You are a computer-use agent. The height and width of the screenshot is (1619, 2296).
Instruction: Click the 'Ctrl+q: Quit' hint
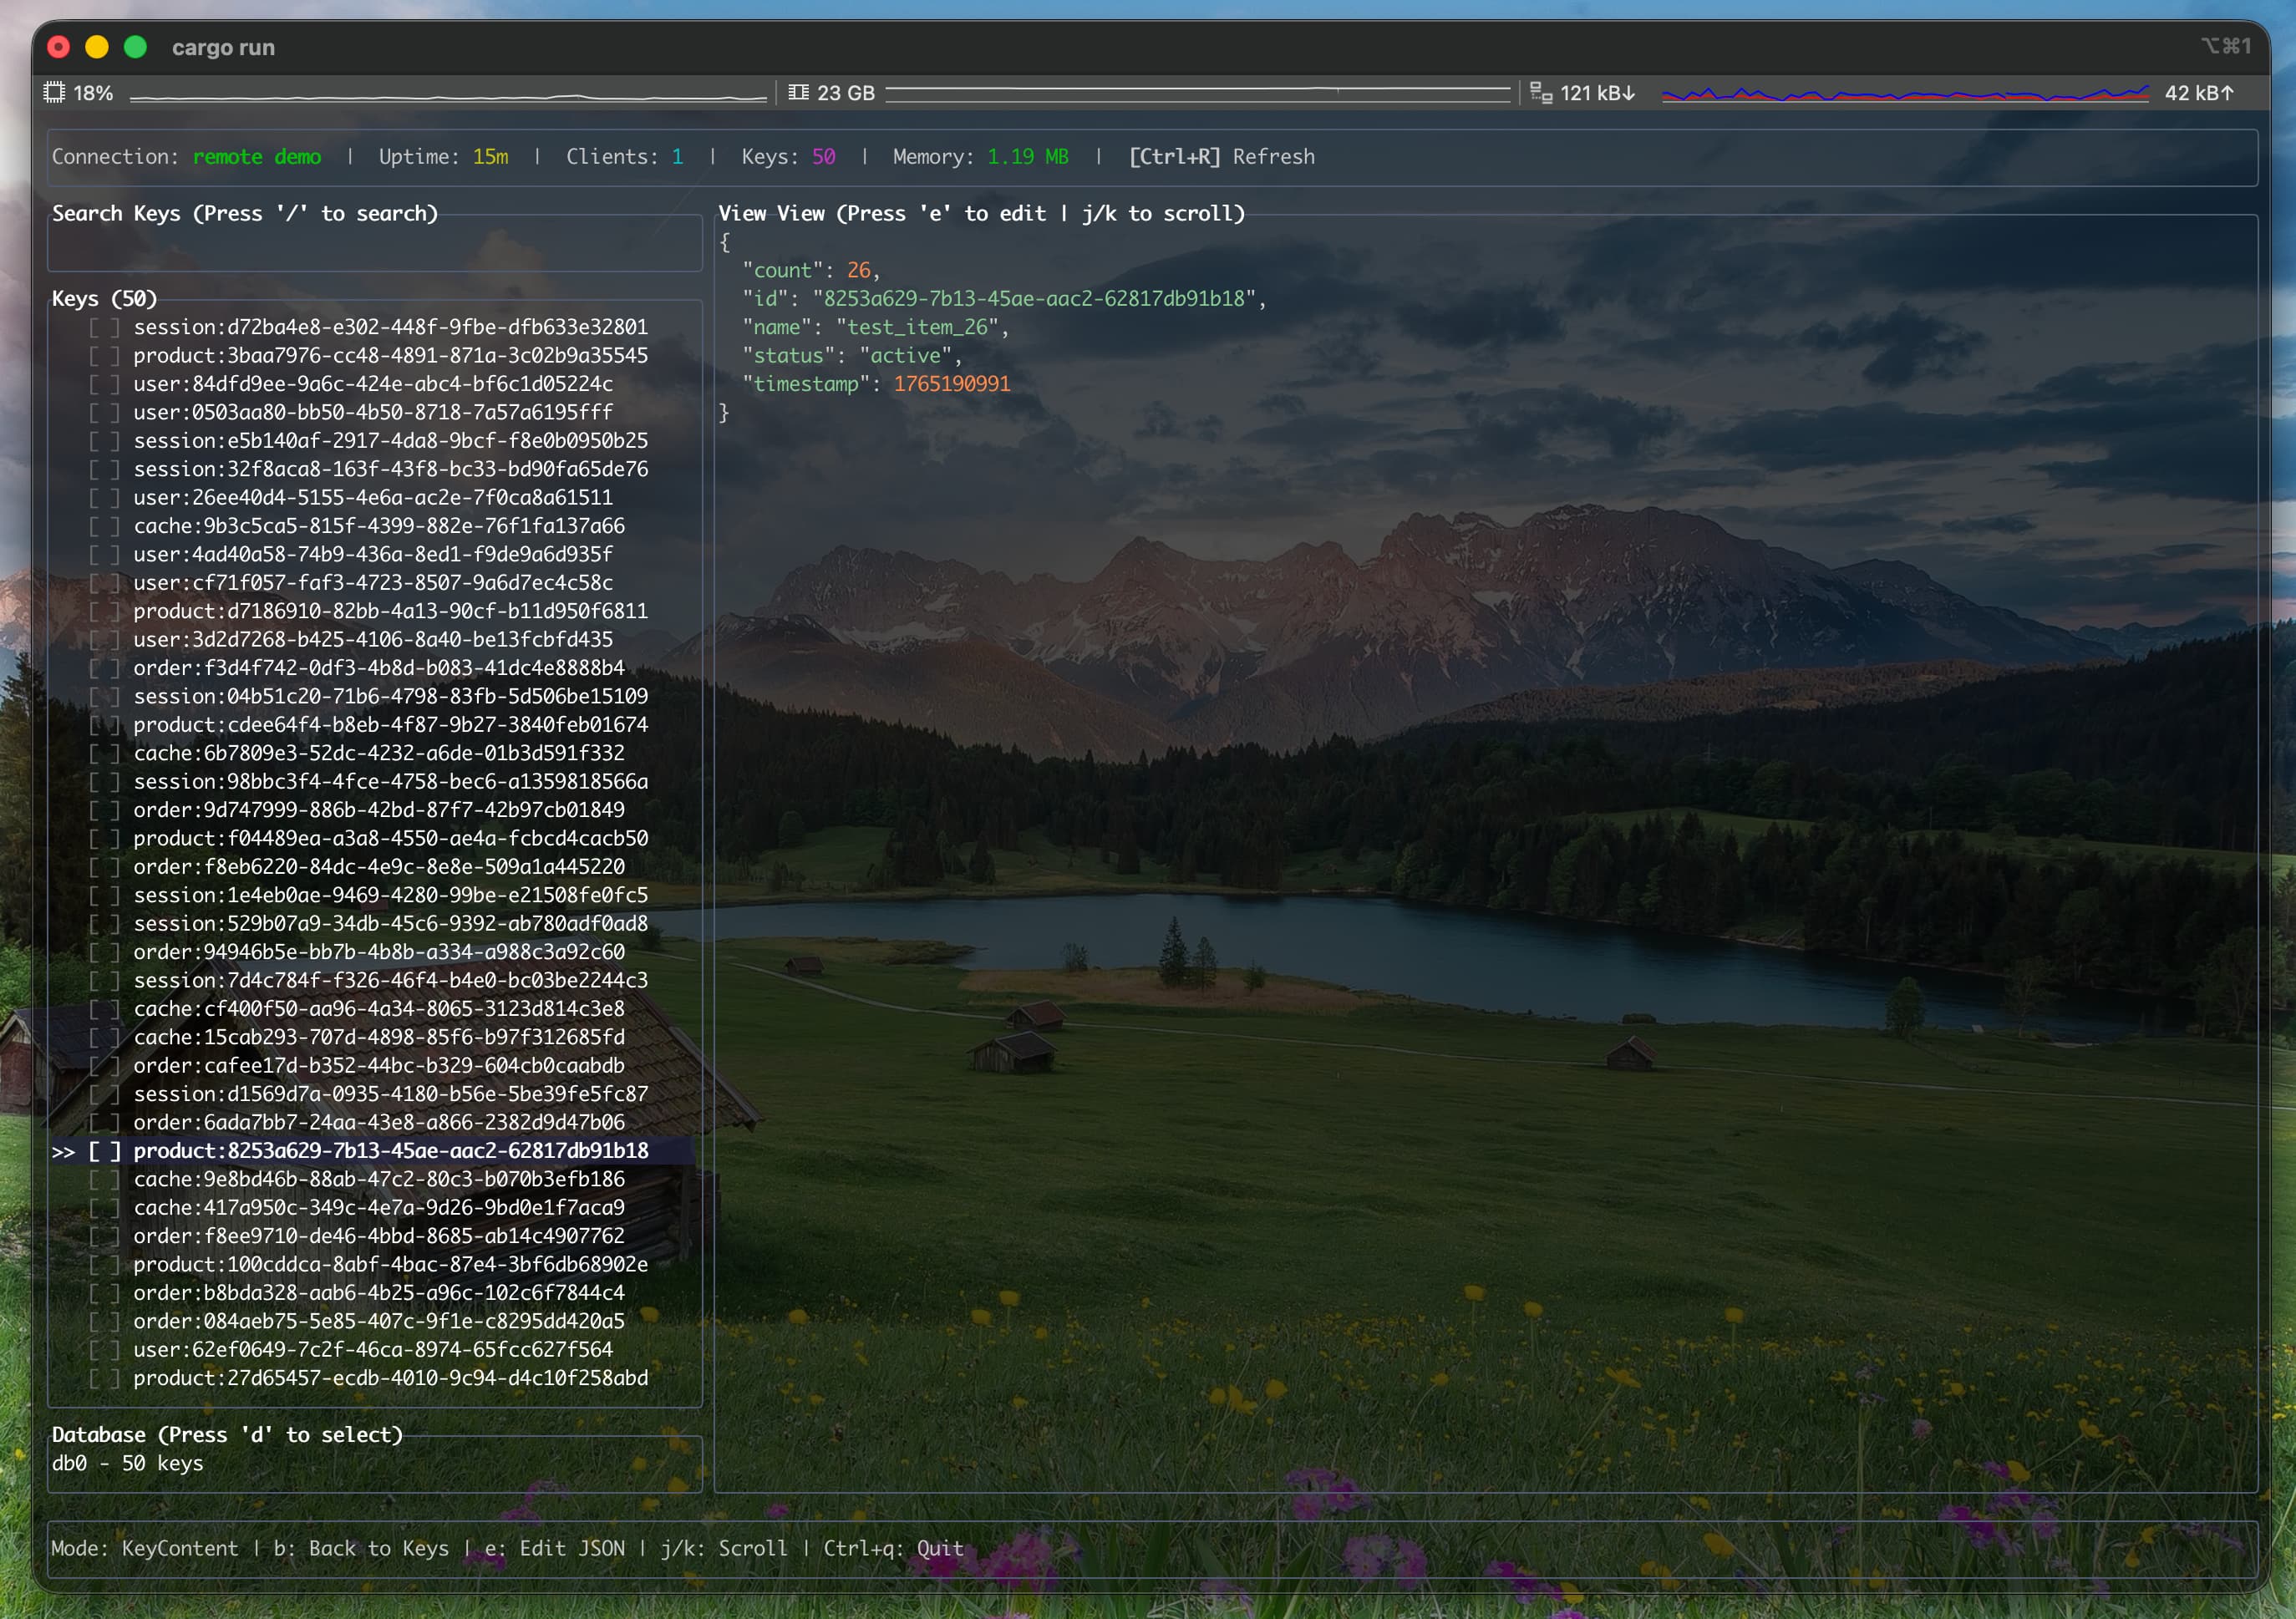pos(893,1548)
